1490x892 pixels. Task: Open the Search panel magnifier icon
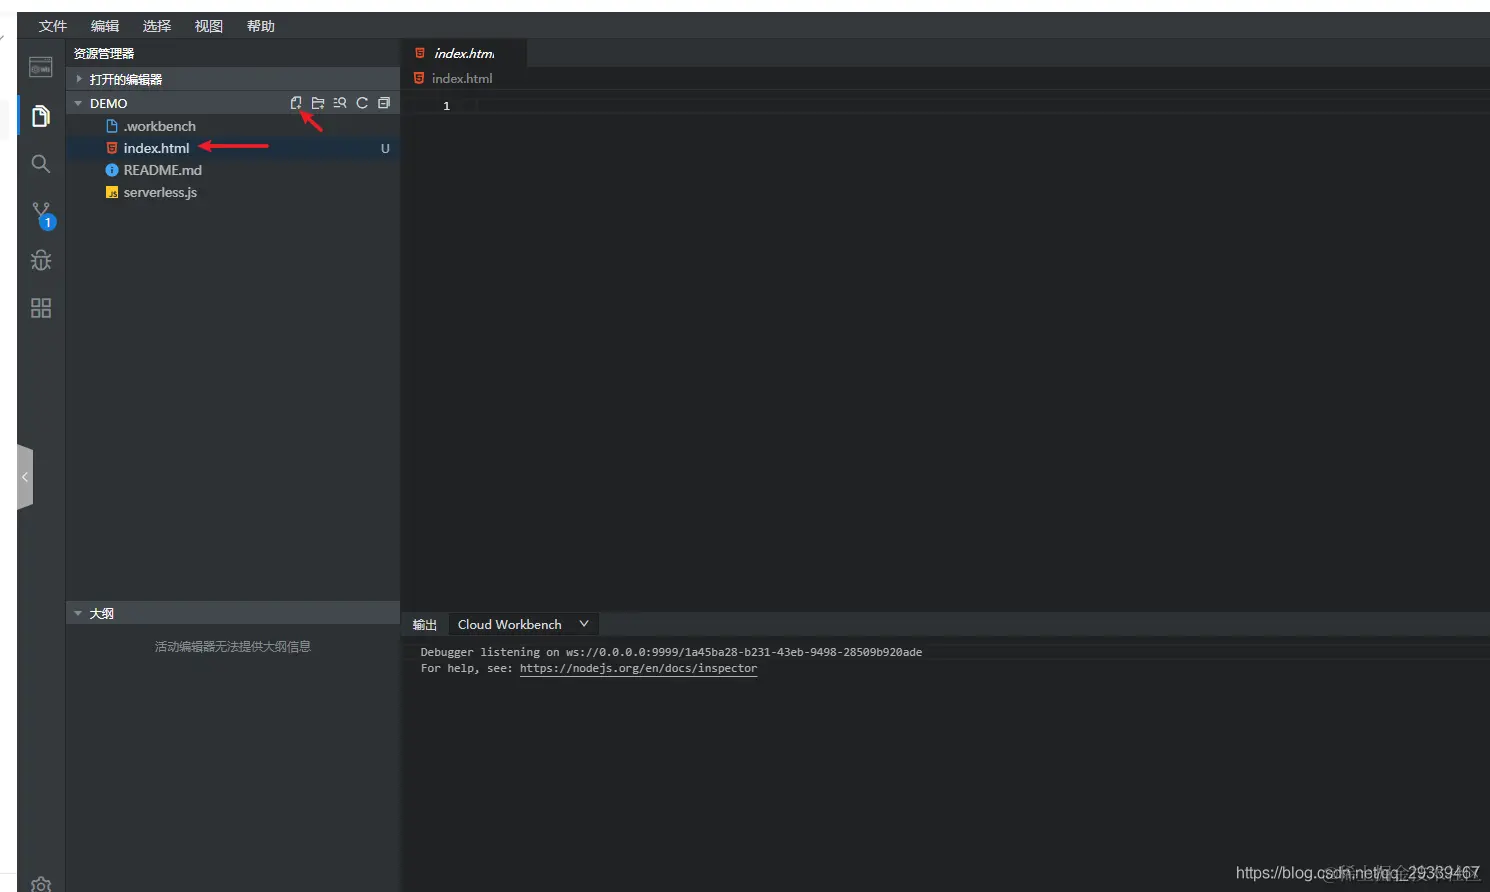click(41, 164)
